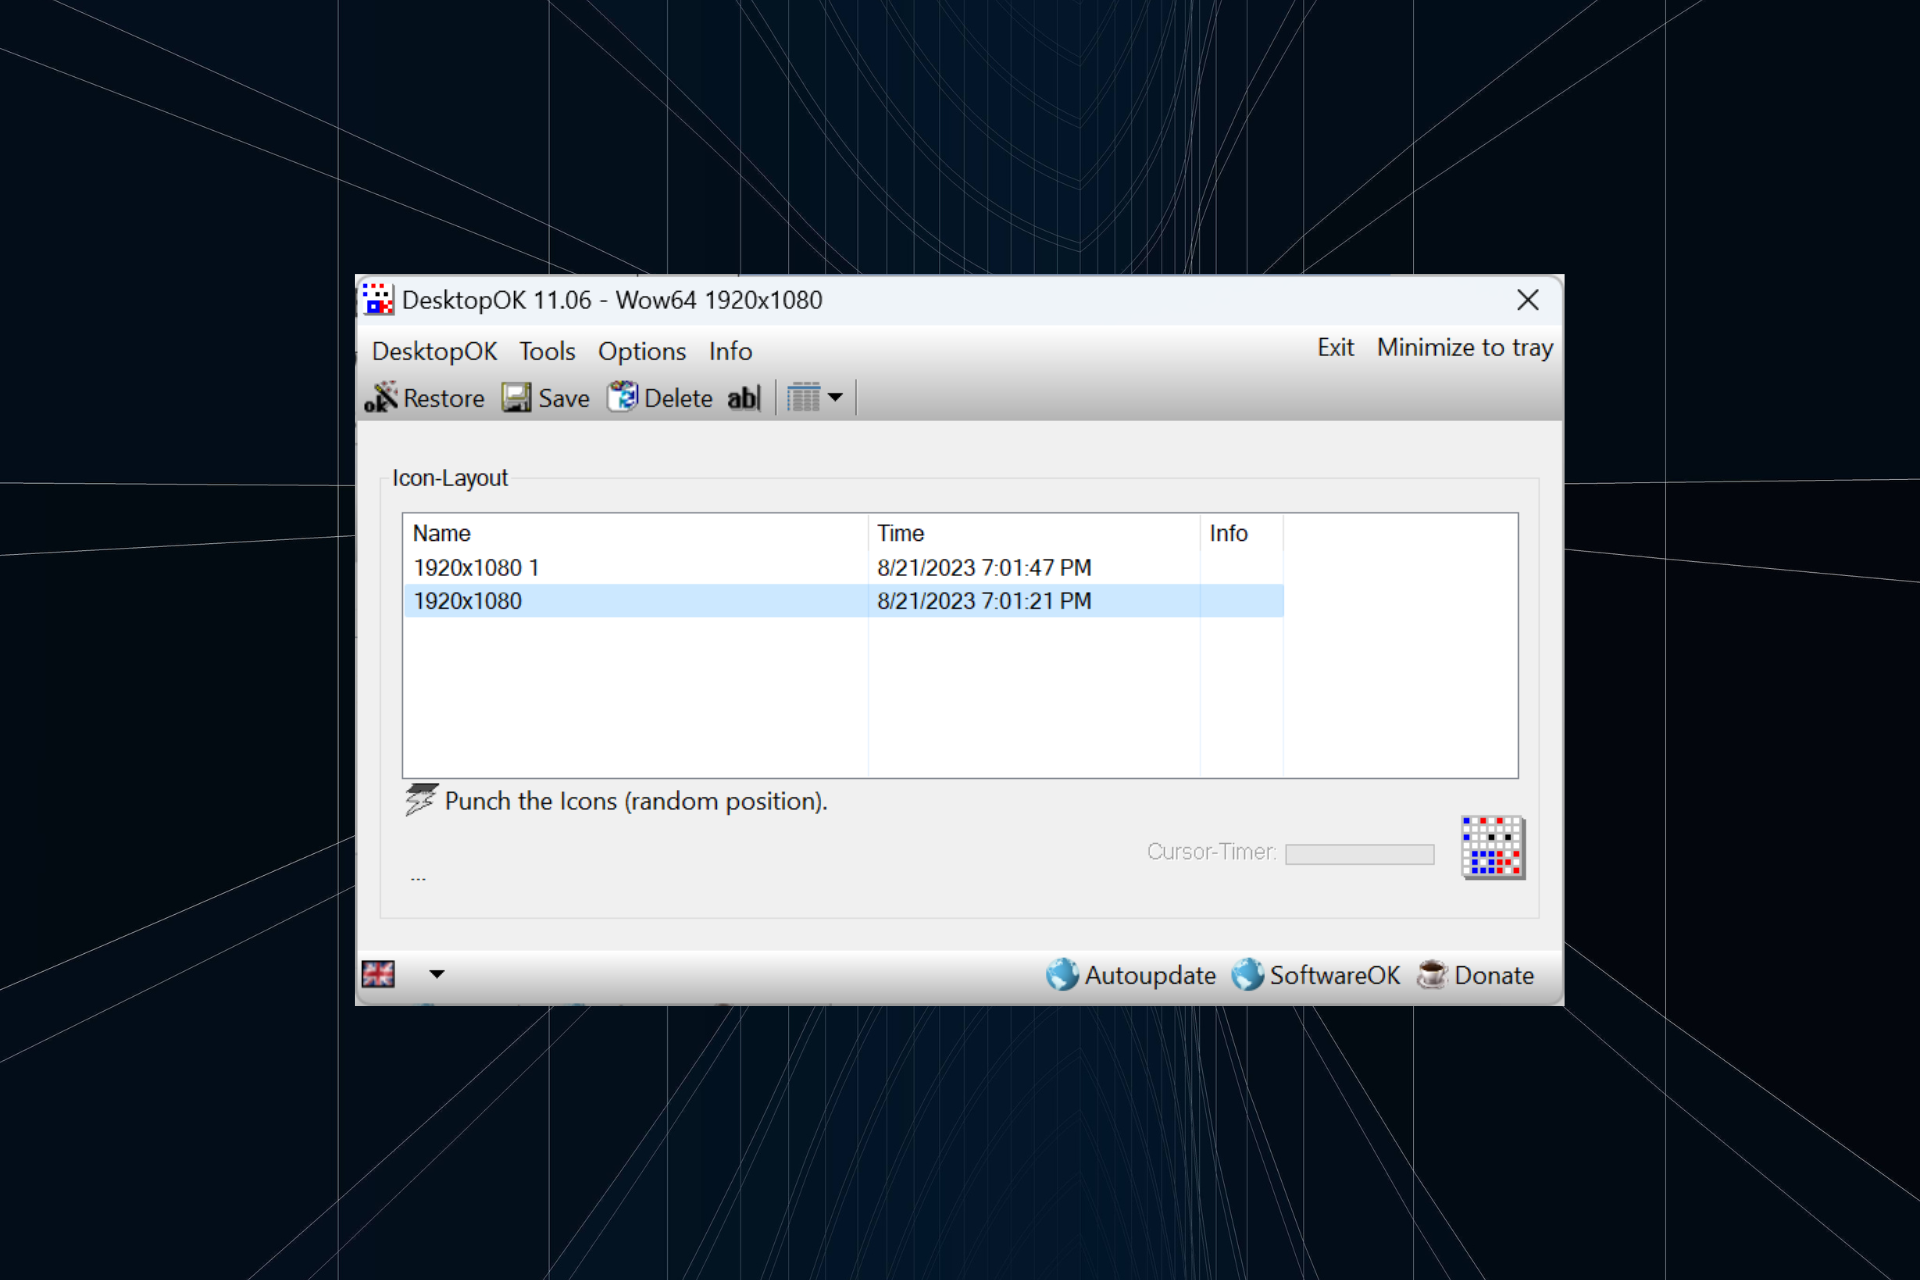Image resolution: width=1920 pixels, height=1280 pixels.
Task: Select the 1920x1080 1 layout entry
Action: pyautogui.click(x=477, y=567)
